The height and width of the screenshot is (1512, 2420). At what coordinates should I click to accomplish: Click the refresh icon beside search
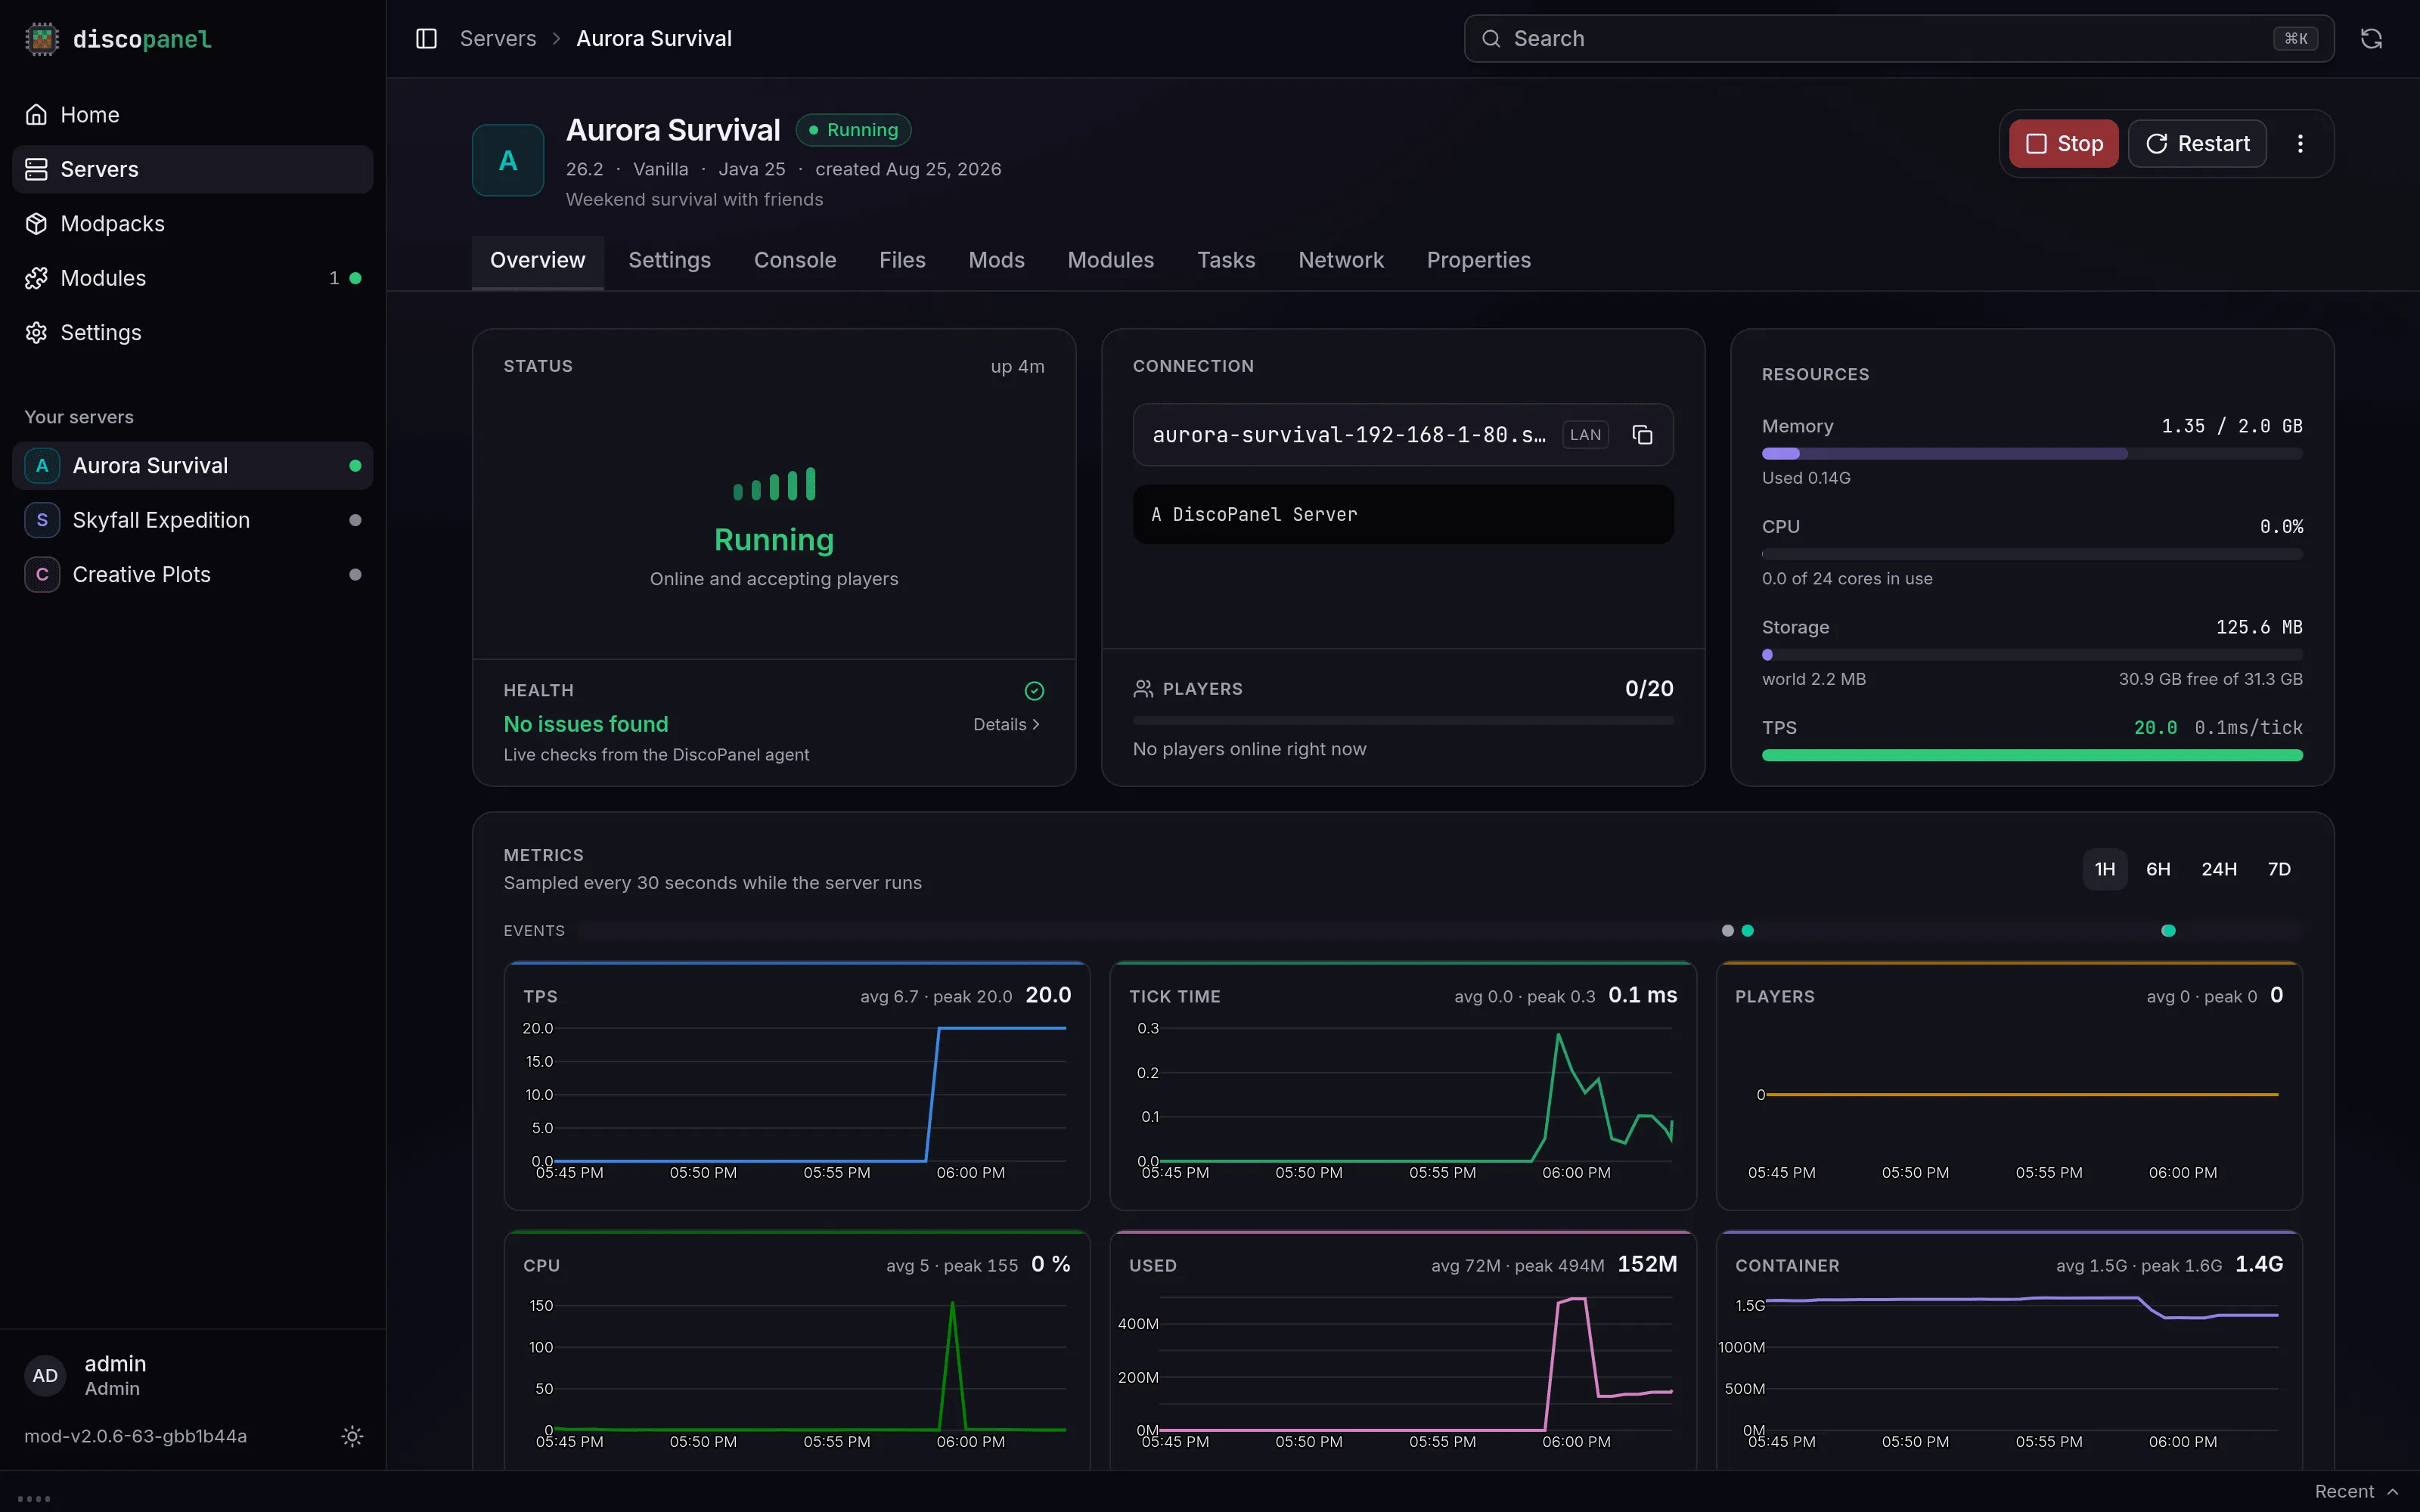(x=2371, y=39)
